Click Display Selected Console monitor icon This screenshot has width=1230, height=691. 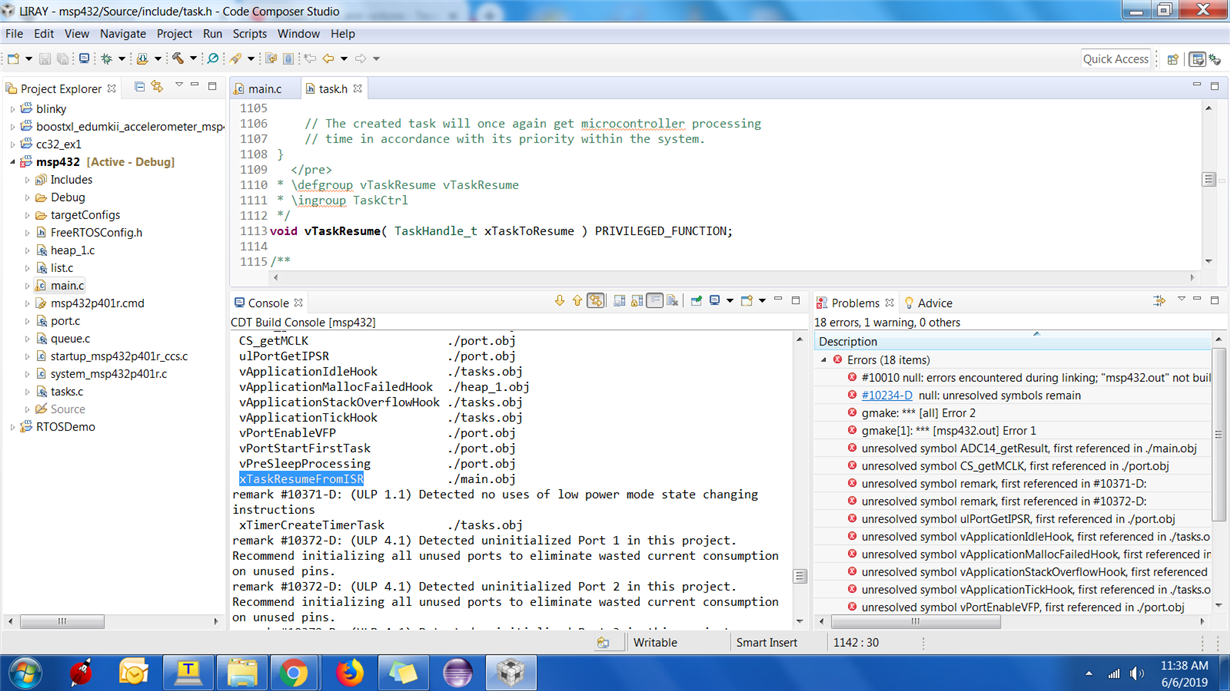715,301
